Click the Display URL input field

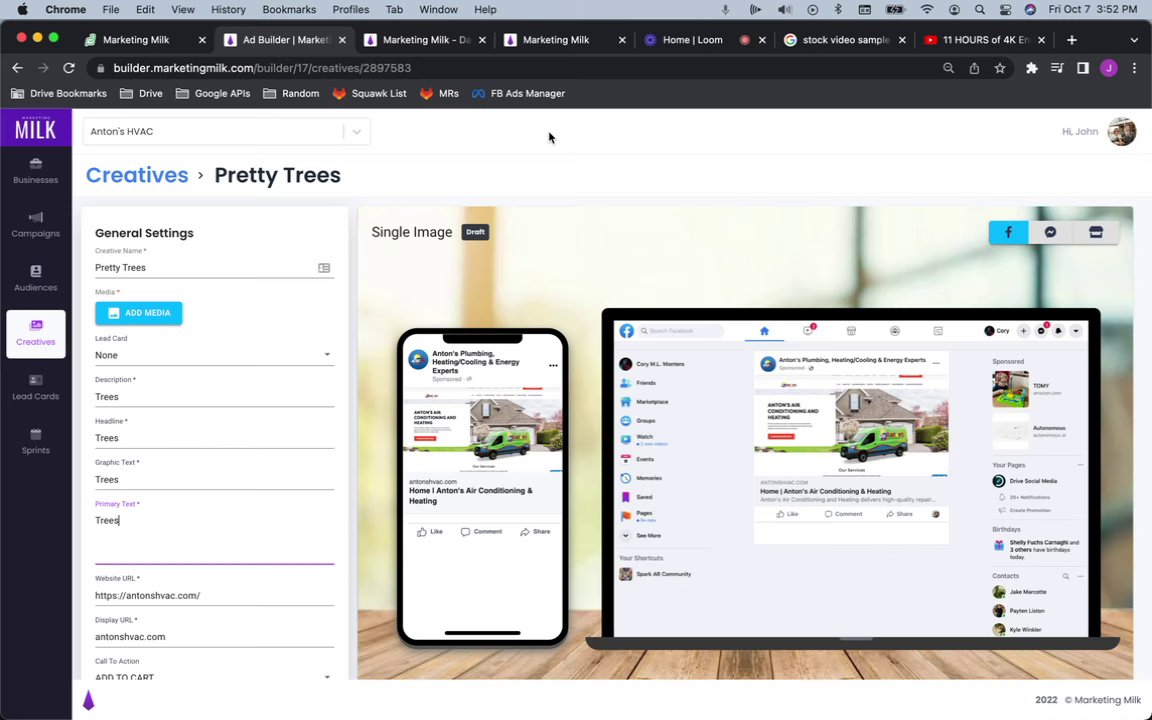click(214, 636)
